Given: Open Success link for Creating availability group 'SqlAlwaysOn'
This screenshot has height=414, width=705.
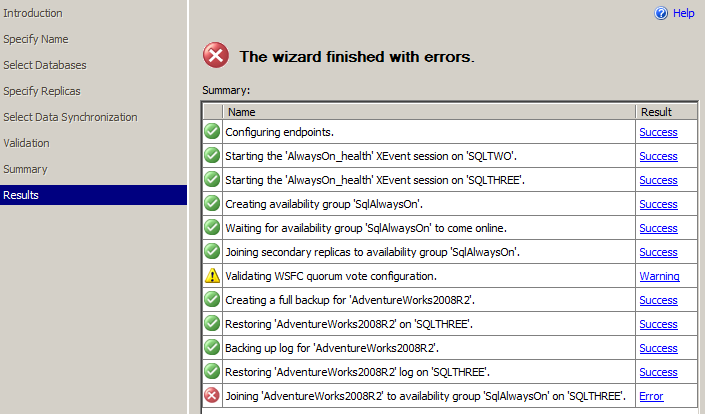Looking at the screenshot, I should (658, 204).
